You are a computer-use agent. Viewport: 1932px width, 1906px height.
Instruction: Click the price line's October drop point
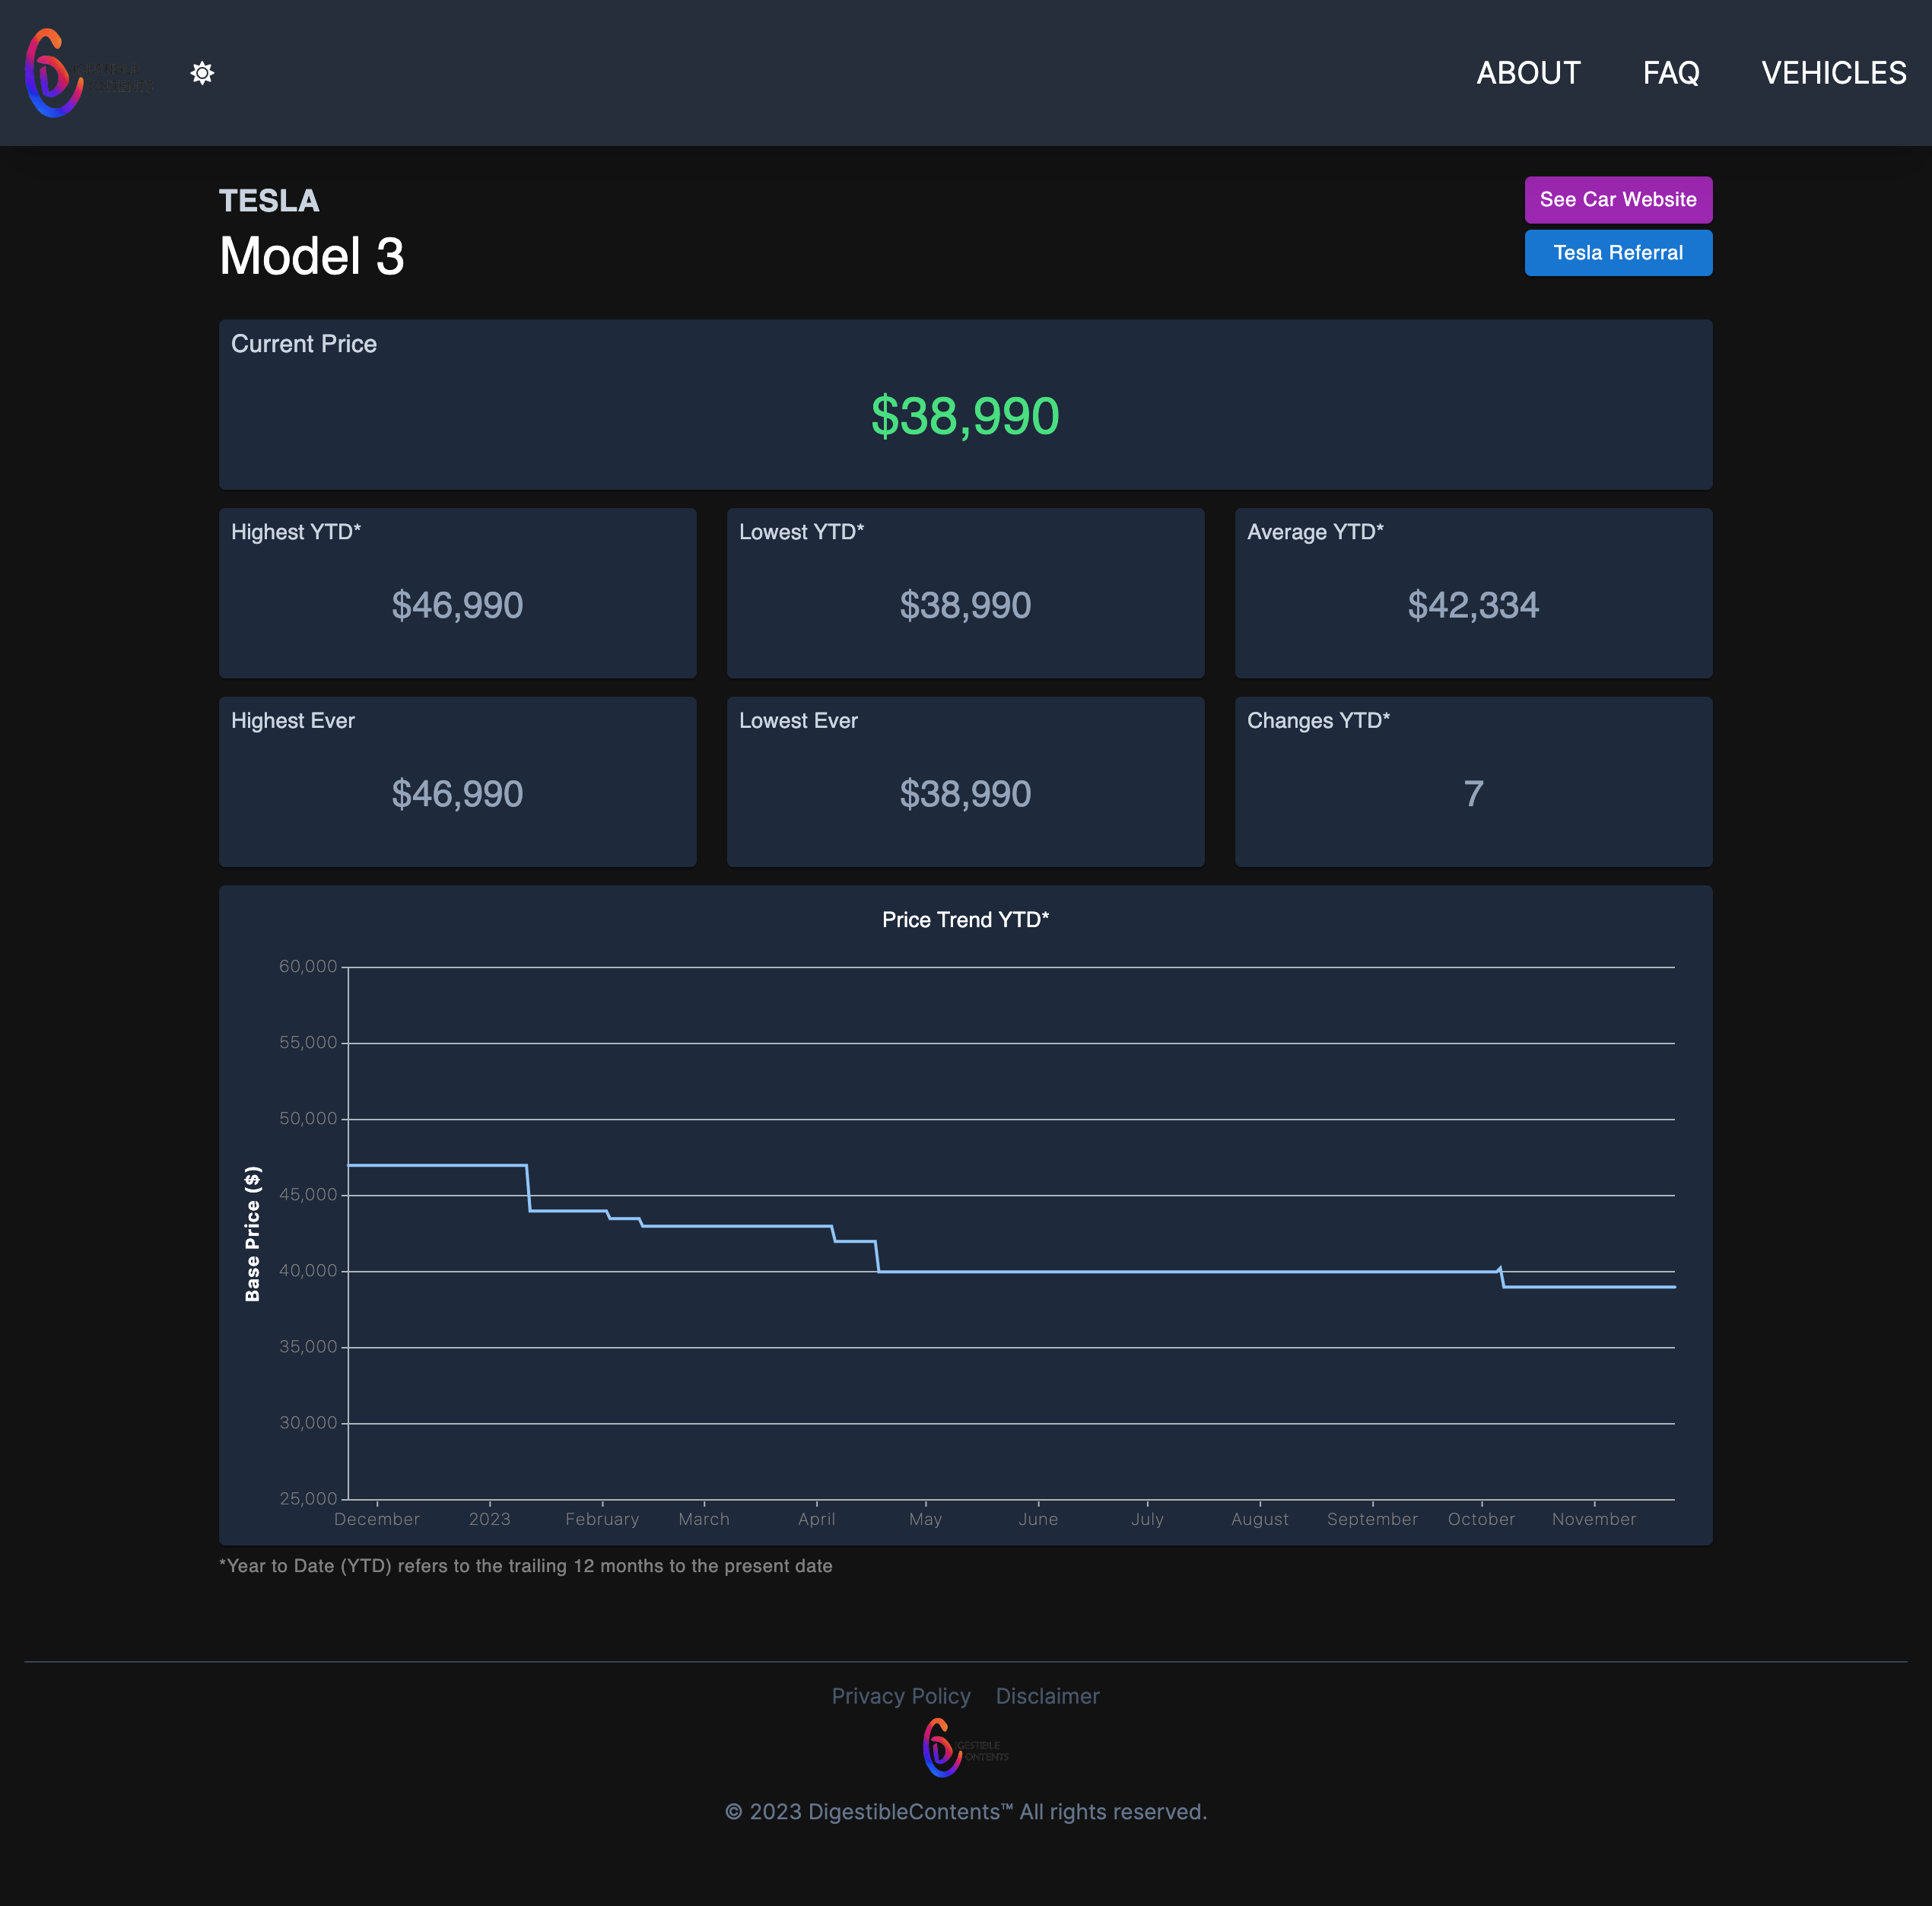tap(1501, 1277)
